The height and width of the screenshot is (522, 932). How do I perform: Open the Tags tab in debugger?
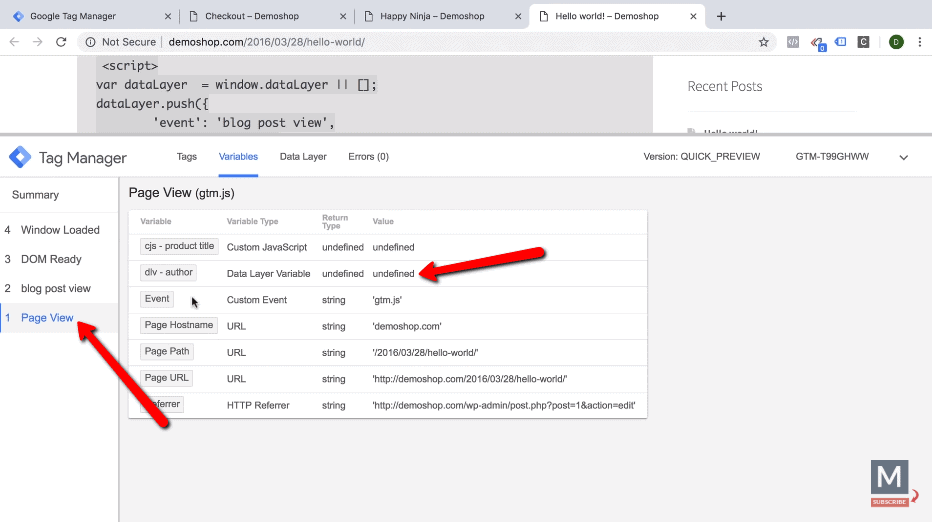click(x=187, y=157)
